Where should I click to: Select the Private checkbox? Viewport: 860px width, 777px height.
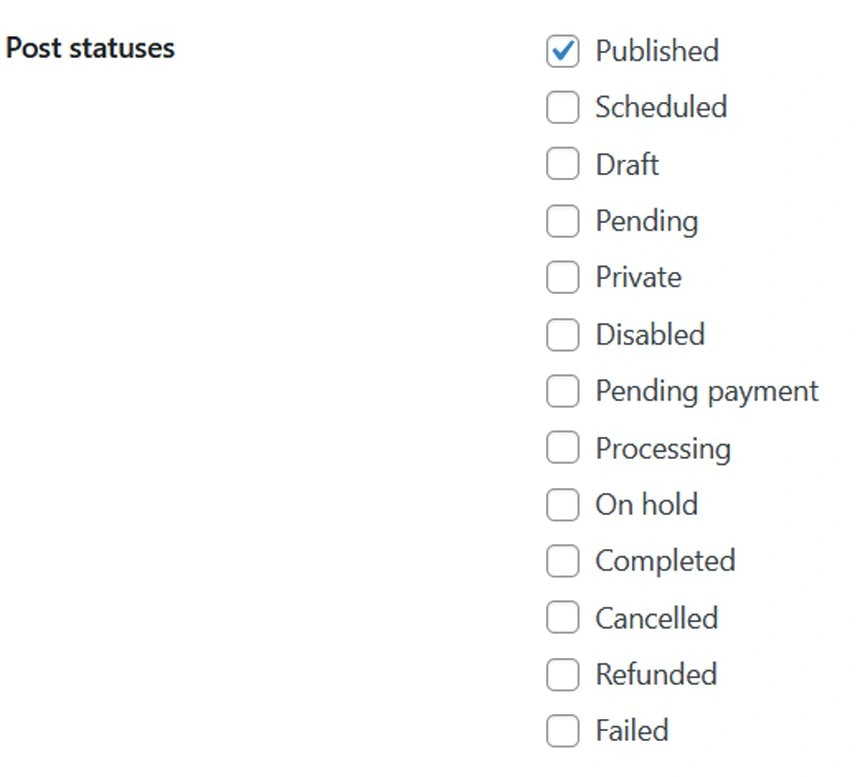click(563, 277)
